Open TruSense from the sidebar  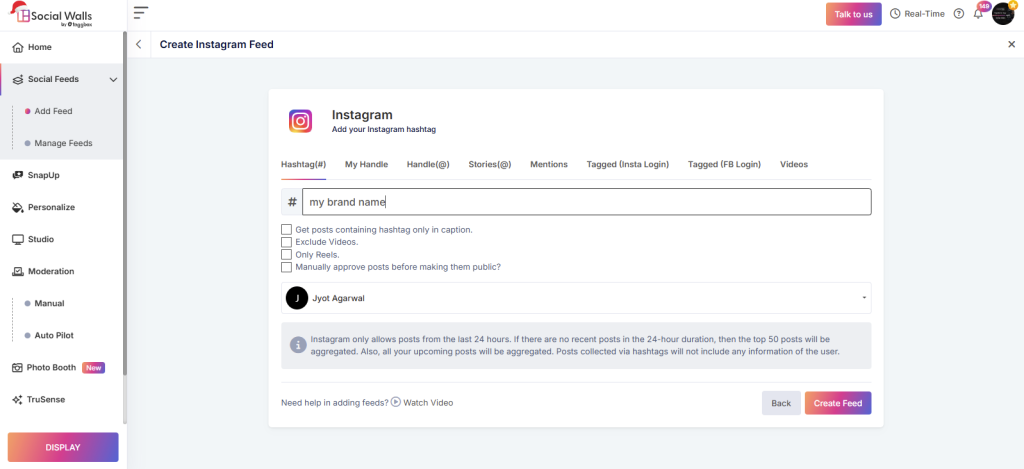tap(47, 399)
